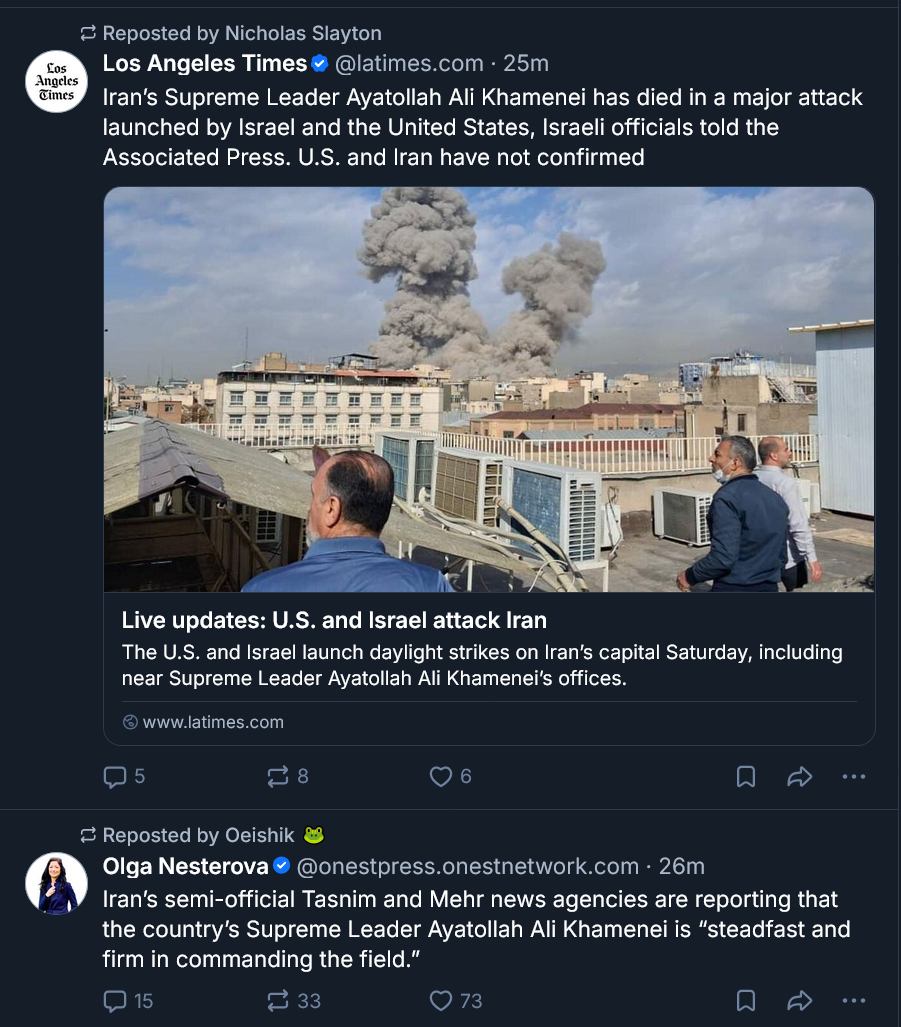Bookmark the Los Angeles Times post
901x1027 pixels.
pyautogui.click(x=746, y=776)
